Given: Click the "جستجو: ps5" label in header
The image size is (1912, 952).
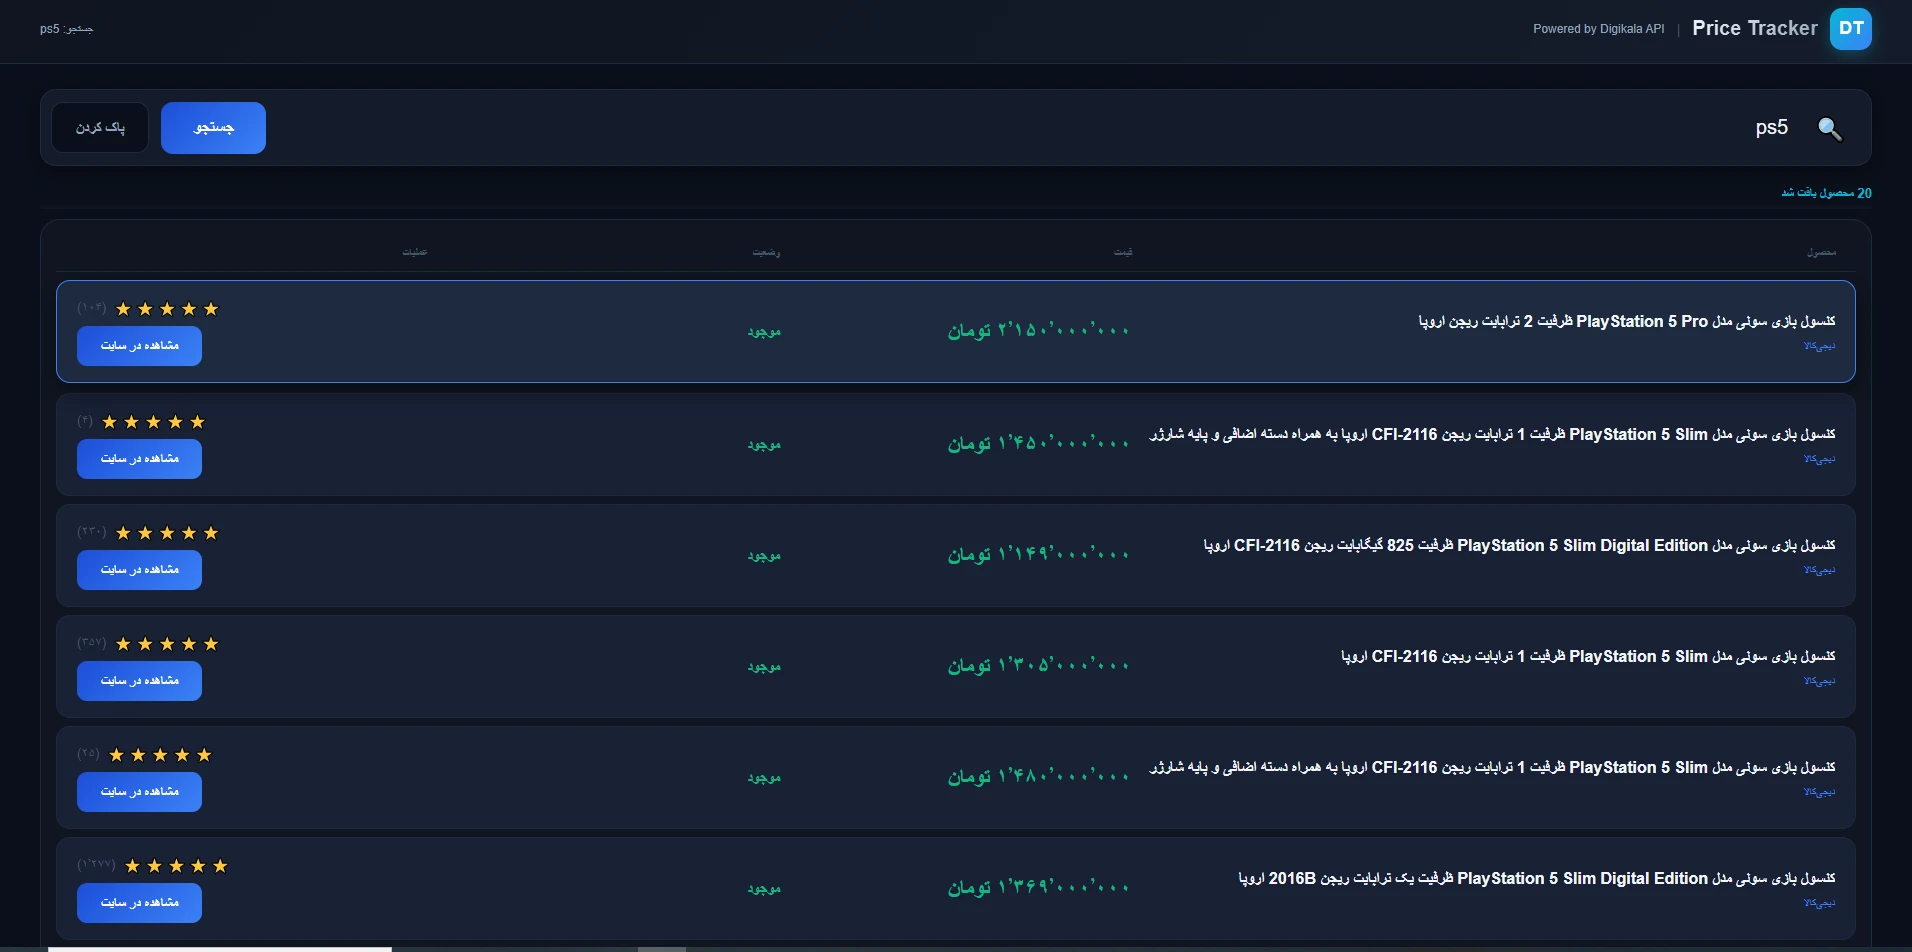Looking at the screenshot, I should pos(66,29).
